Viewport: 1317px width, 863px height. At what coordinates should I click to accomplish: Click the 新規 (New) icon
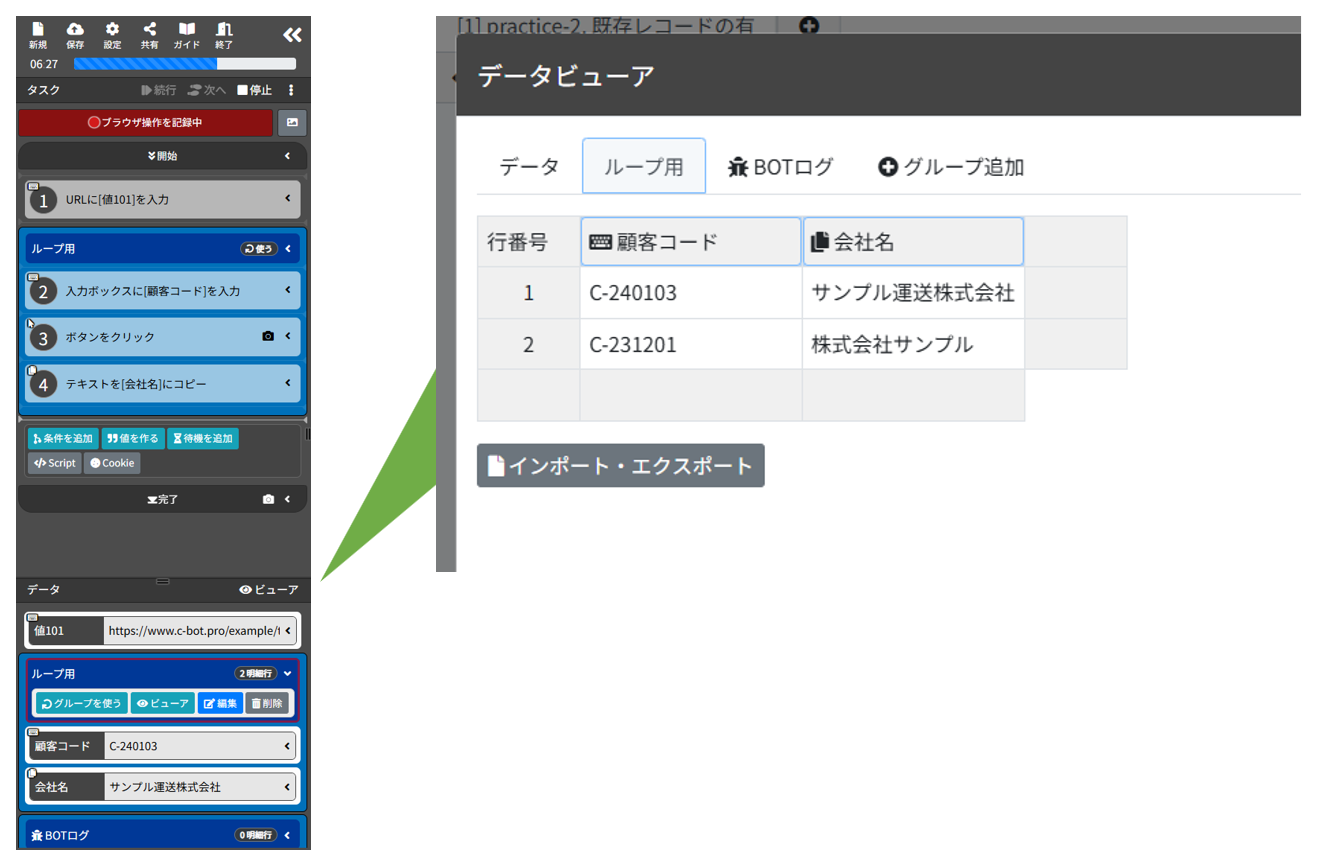point(38,35)
